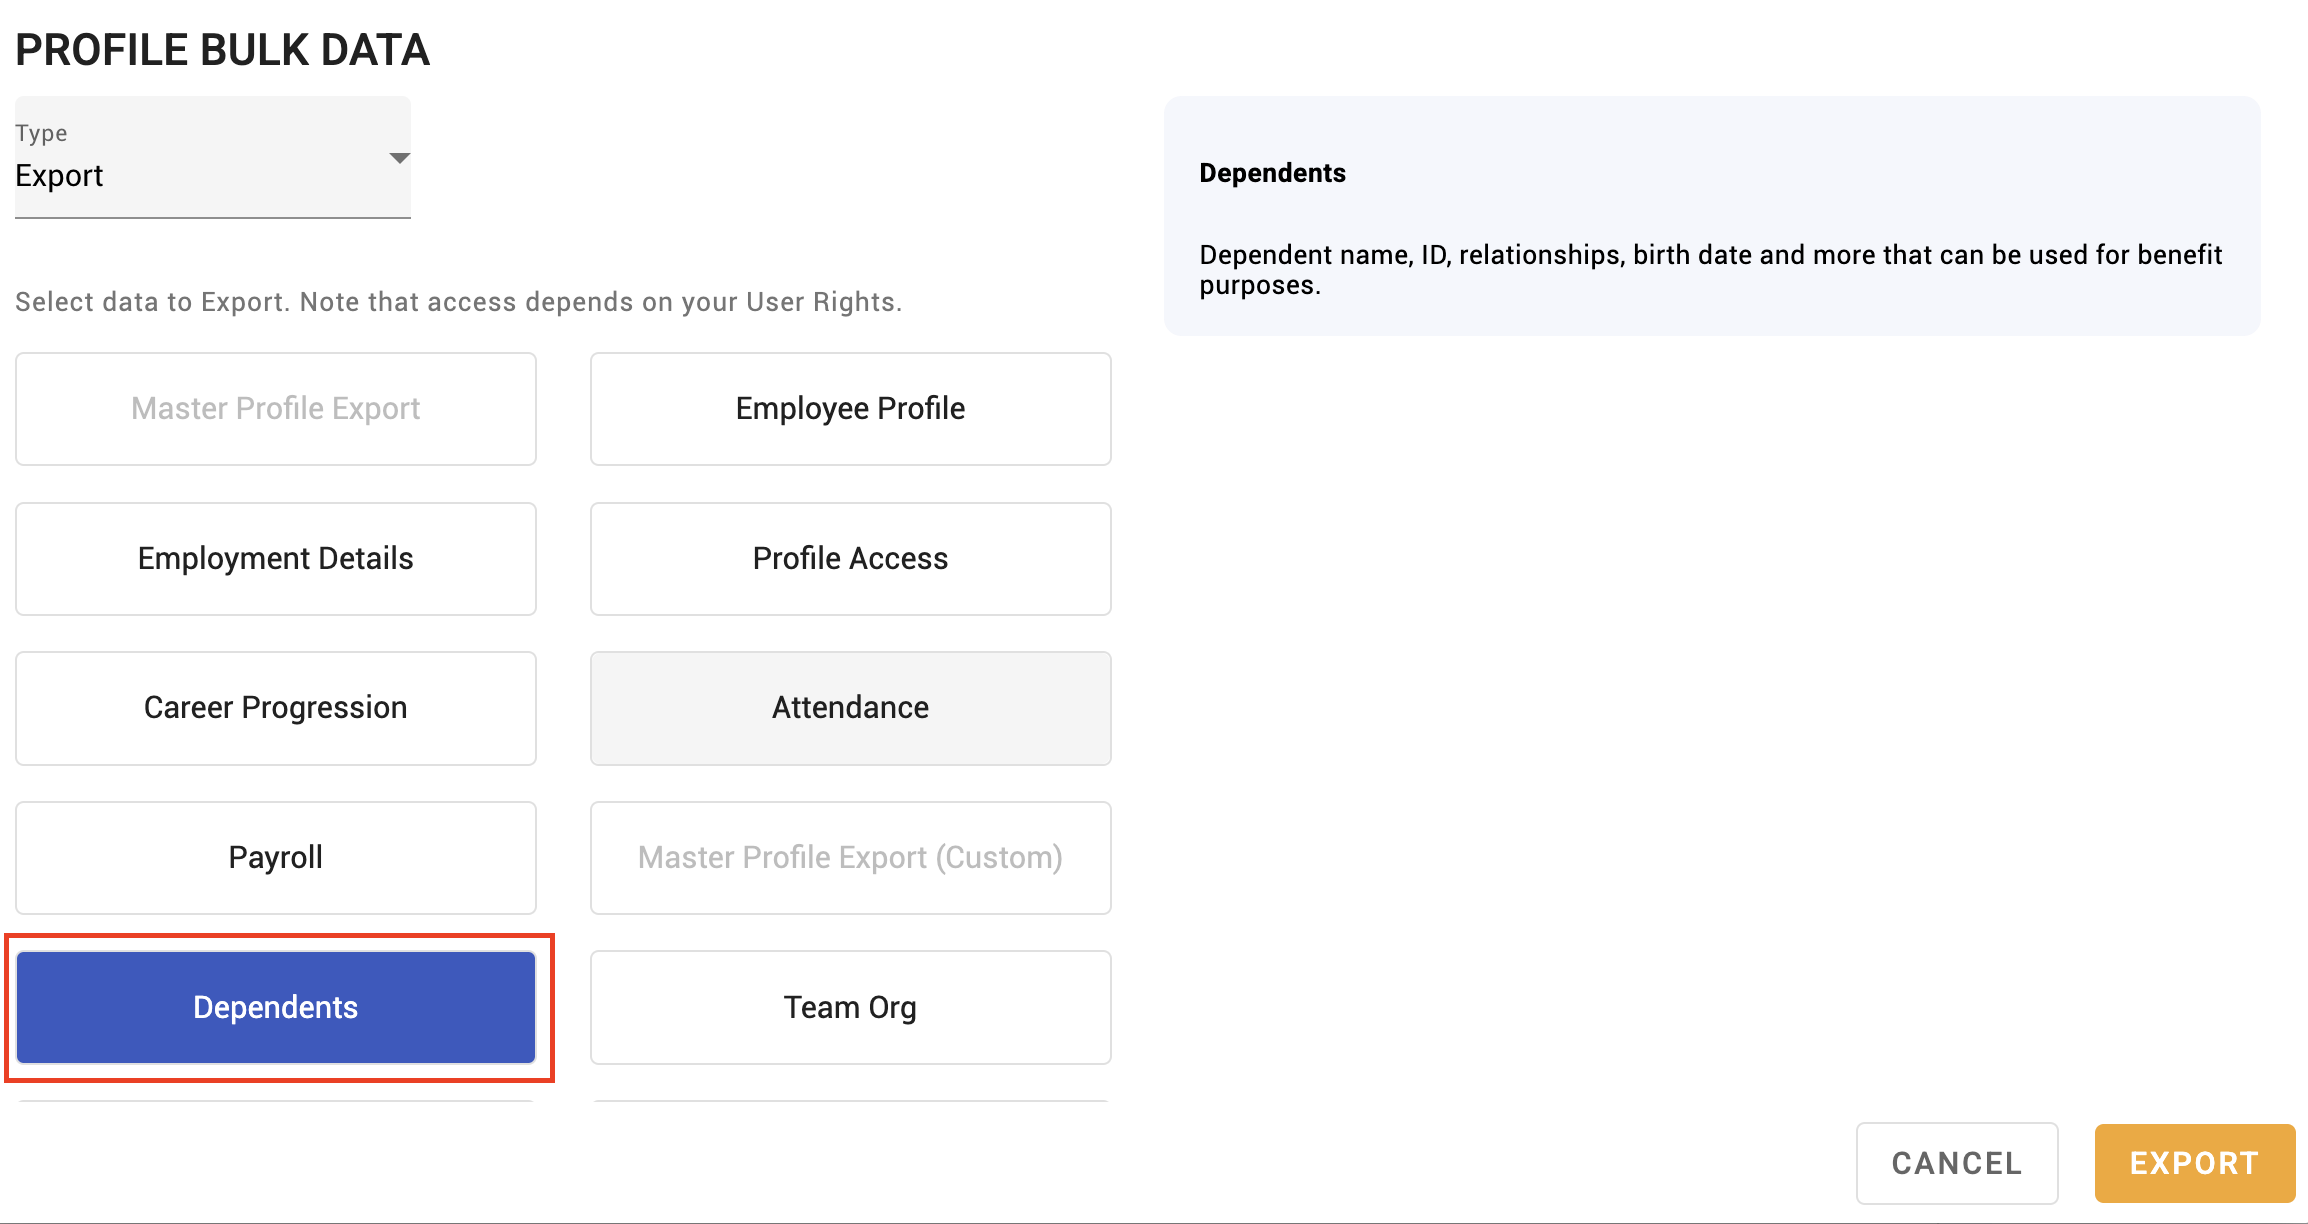Click the orange EXPORT button
2308x1224 pixels.
point(2195,1163)
